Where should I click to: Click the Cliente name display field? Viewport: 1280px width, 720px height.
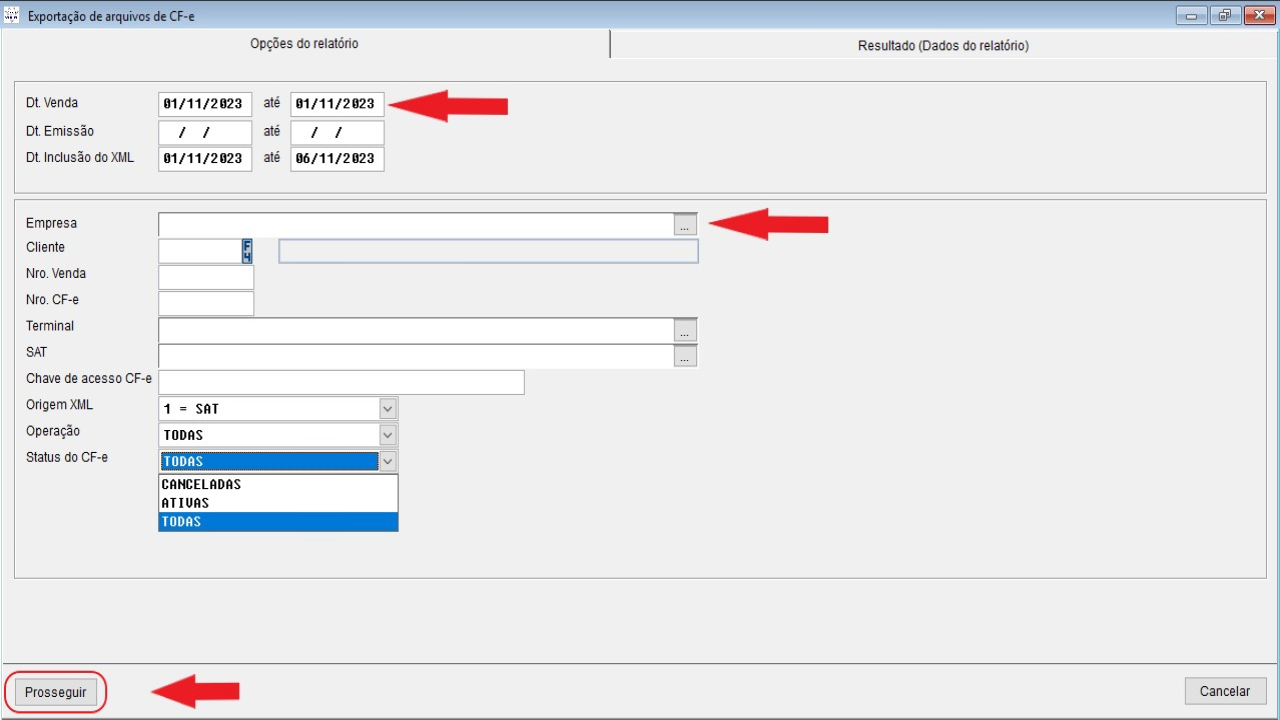(x=488, y=251)
